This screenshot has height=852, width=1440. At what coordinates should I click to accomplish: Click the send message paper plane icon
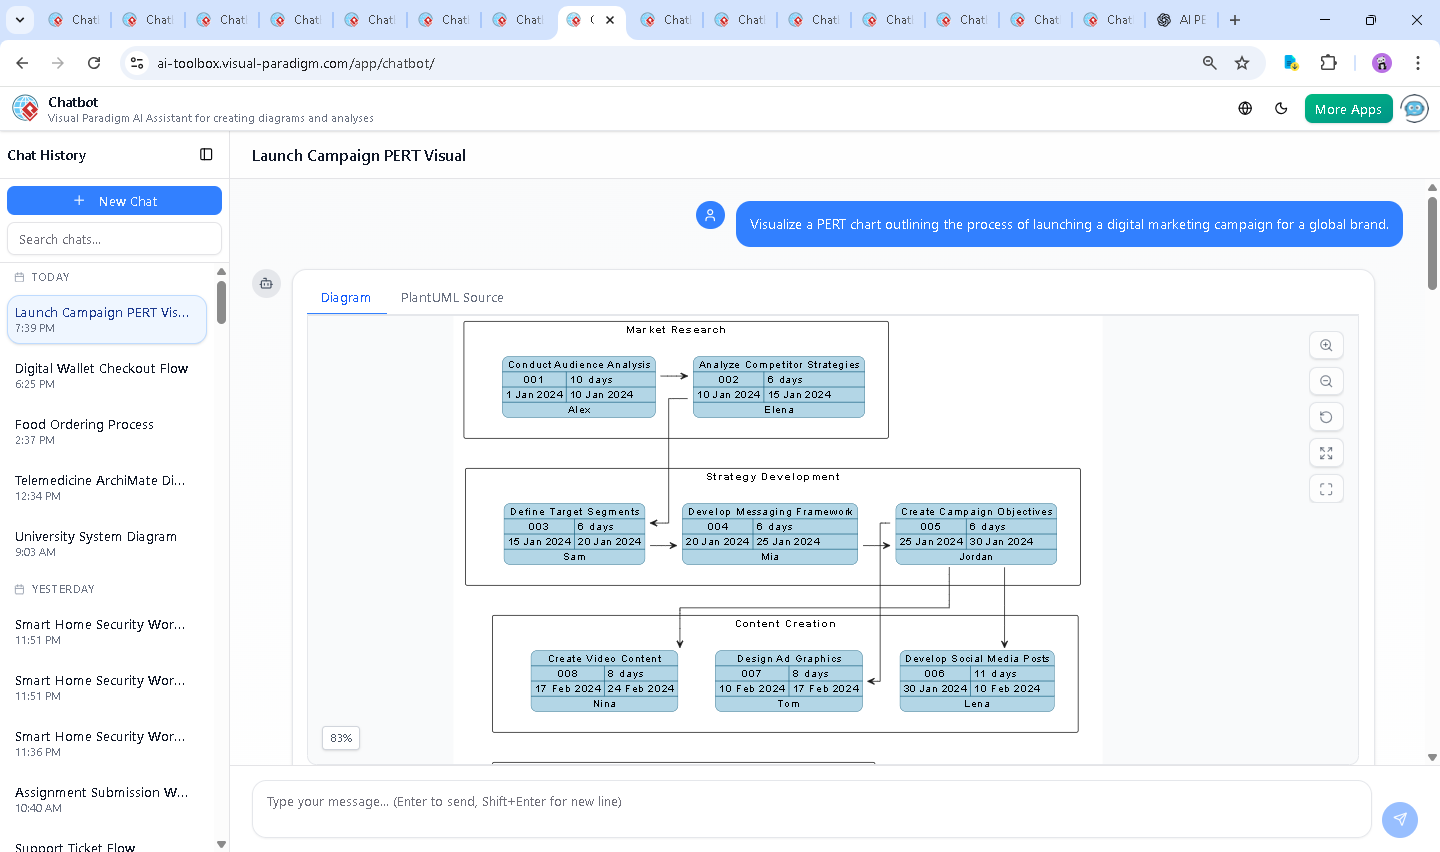click(1400, 819)
